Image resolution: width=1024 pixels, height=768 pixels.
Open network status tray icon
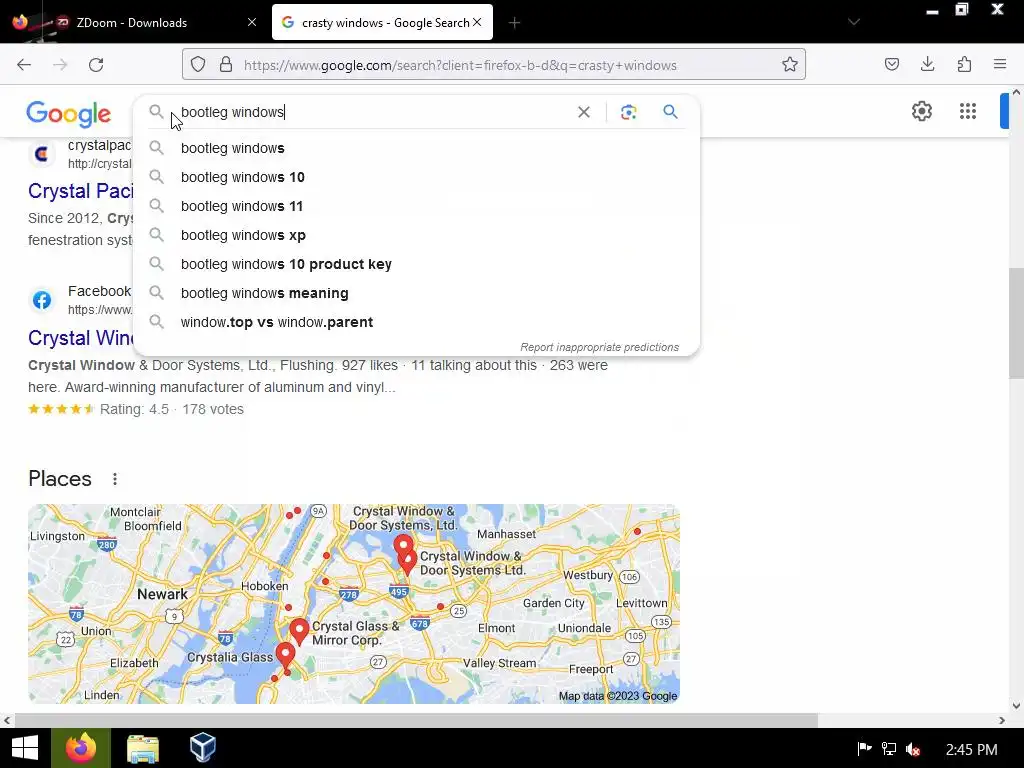[x=889, y=748]
